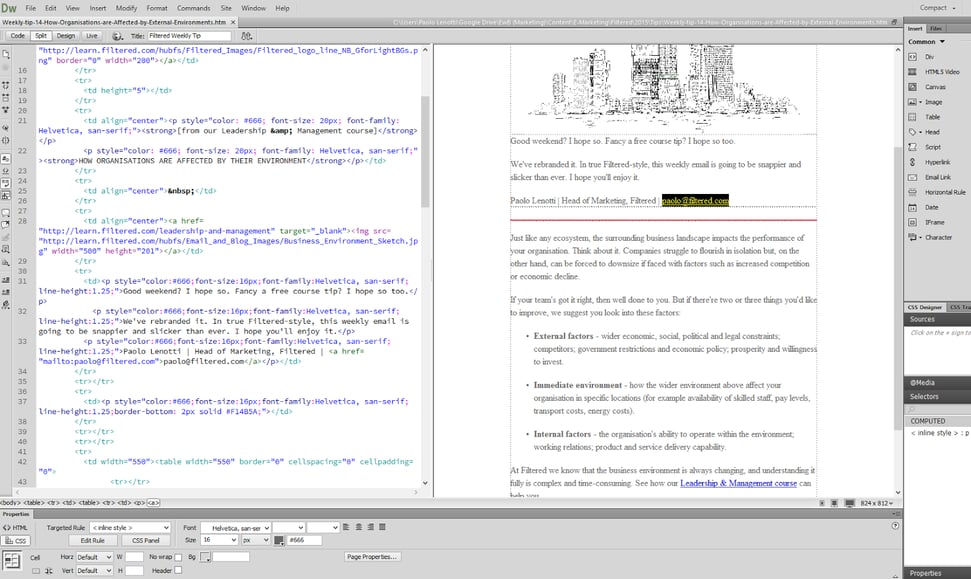Switch to Split view
Screen dimensions: 971x579
click(x=41, y=36)
